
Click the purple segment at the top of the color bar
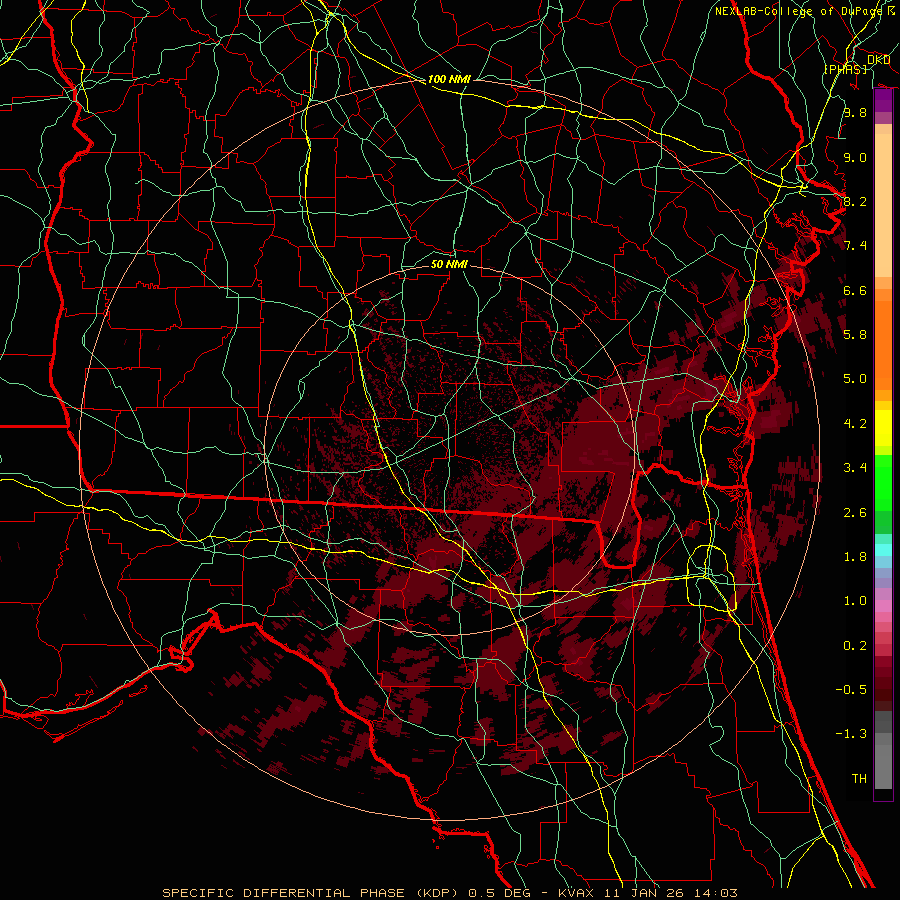click(883, 101)
